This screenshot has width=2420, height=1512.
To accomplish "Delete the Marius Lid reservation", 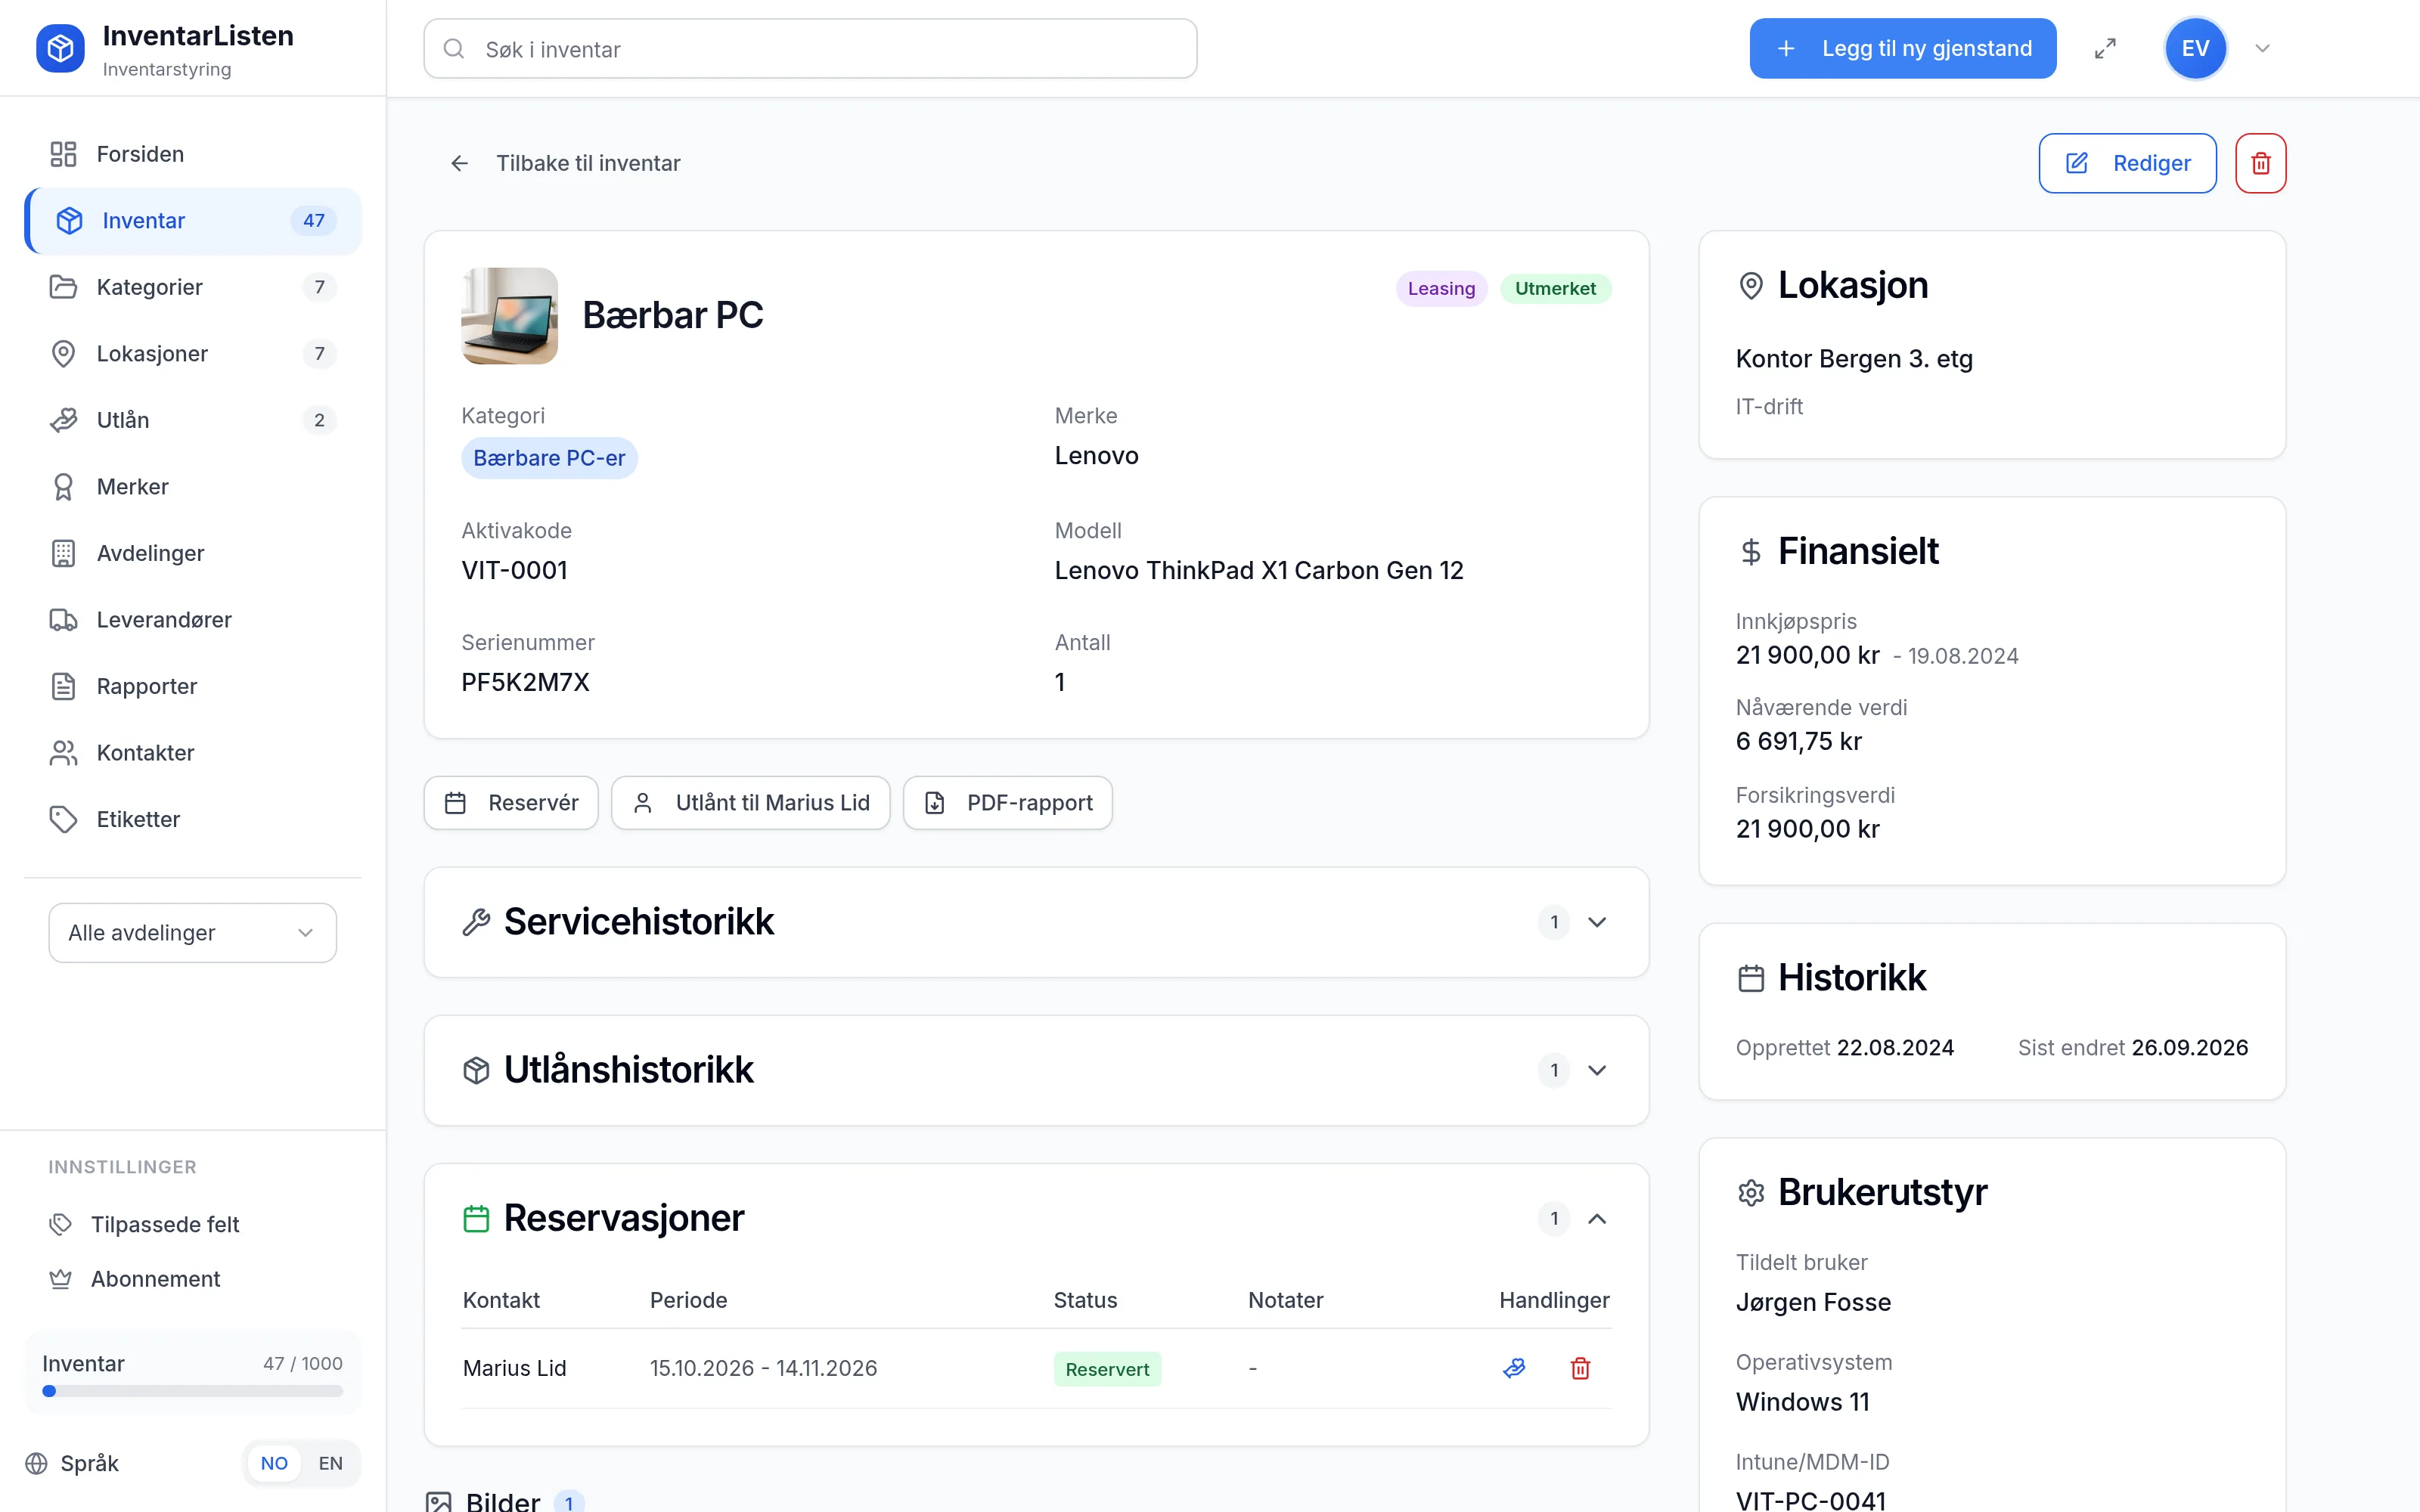I will tap(1580, 1368).
